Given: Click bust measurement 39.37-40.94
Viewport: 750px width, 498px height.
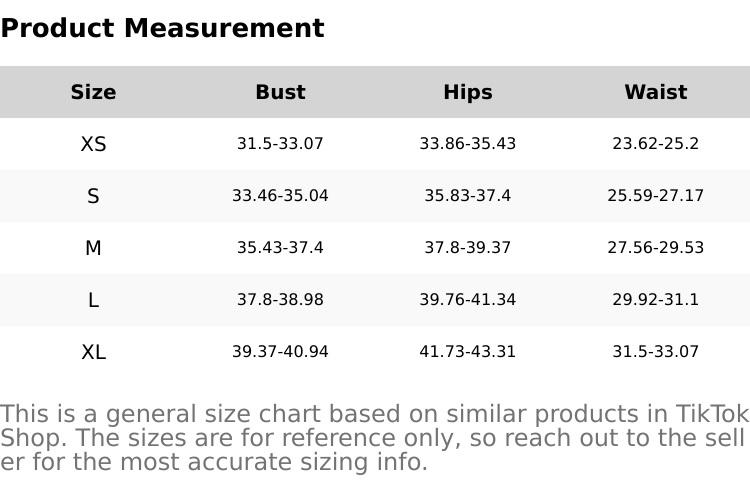Looking at the screenshot, I should click(x=280, y=352).
